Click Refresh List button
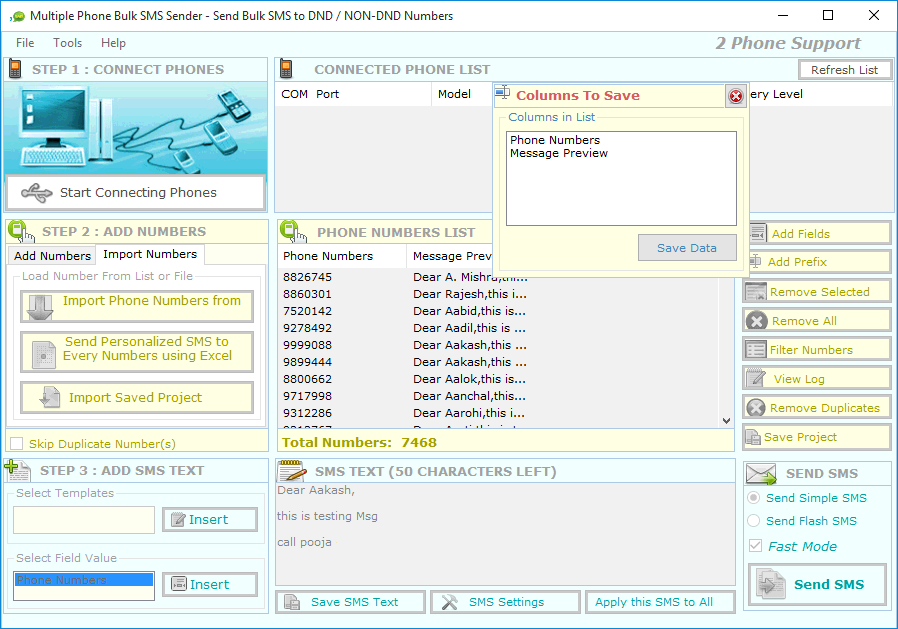The image size is (898, 629). [x=844, y=70]
